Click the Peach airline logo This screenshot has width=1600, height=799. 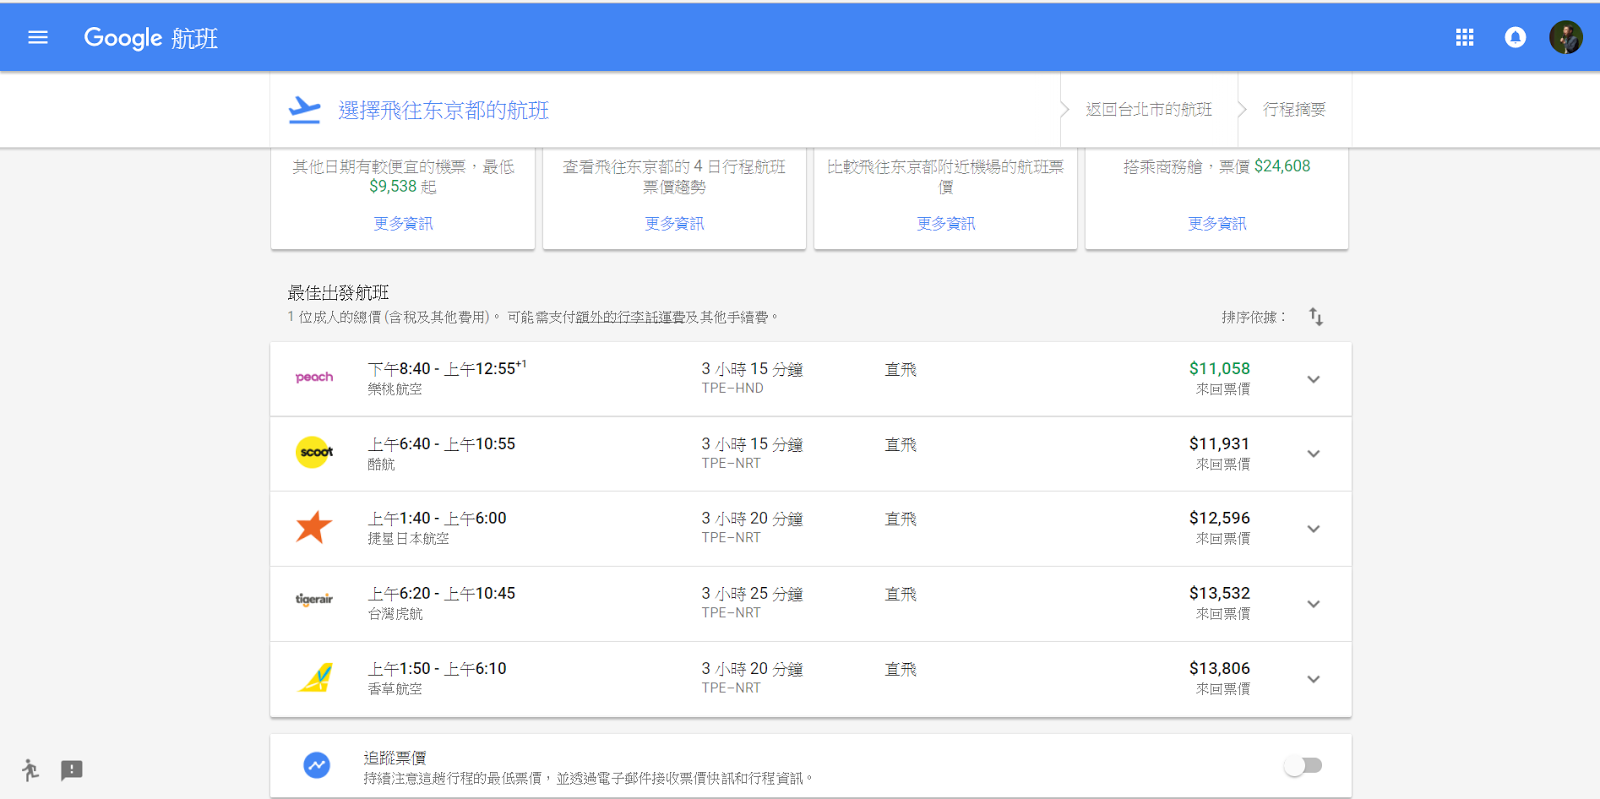coord(314,378)
